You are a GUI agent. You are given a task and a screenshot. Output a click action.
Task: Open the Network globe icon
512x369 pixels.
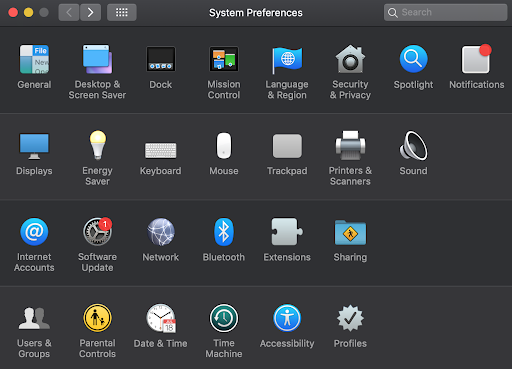point(161,232)
